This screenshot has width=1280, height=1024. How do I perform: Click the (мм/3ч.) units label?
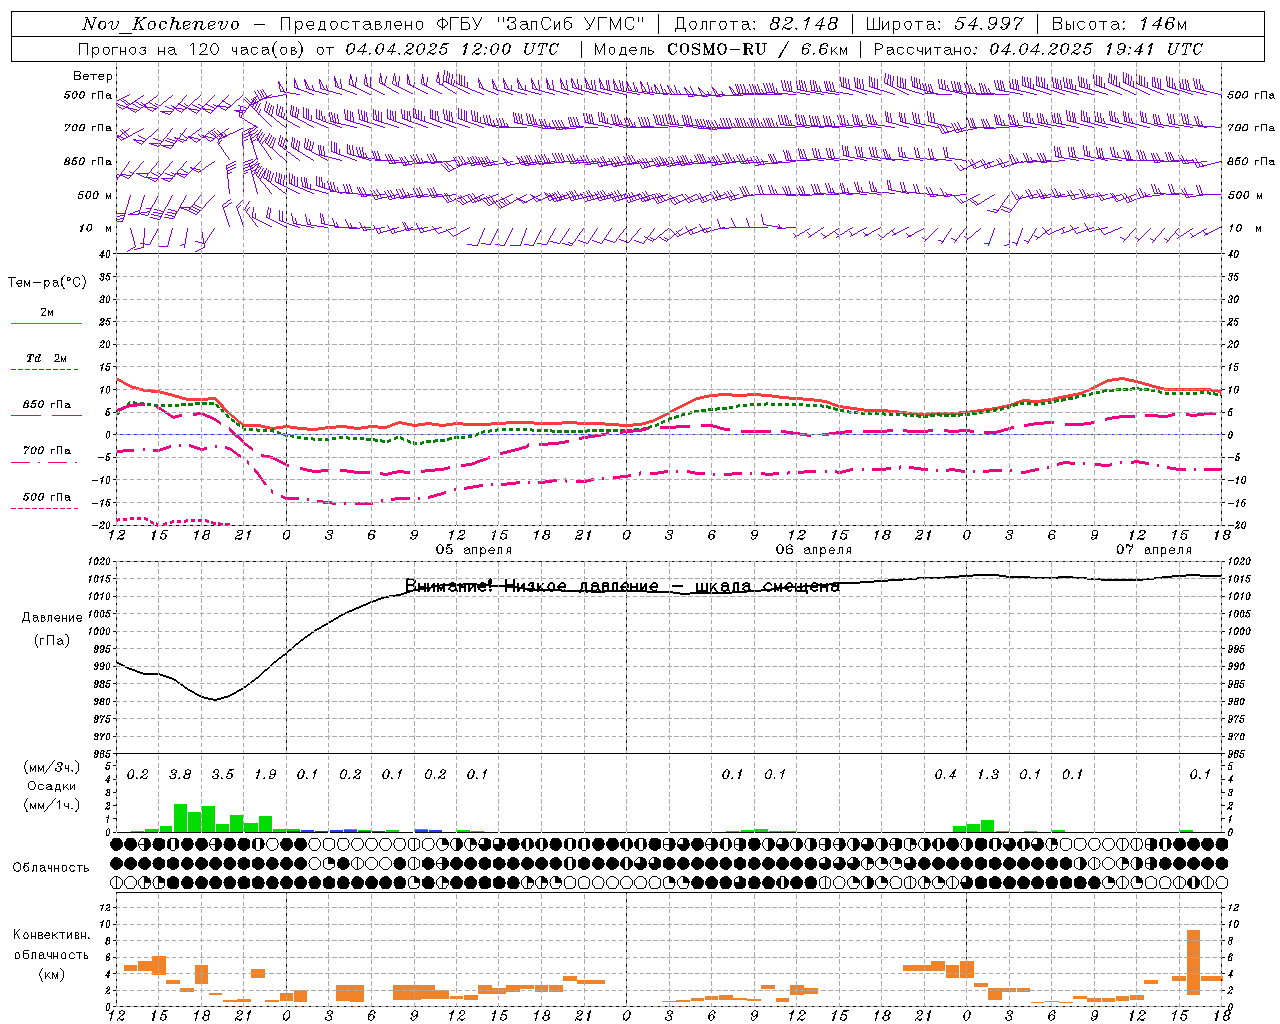[52, 767]
